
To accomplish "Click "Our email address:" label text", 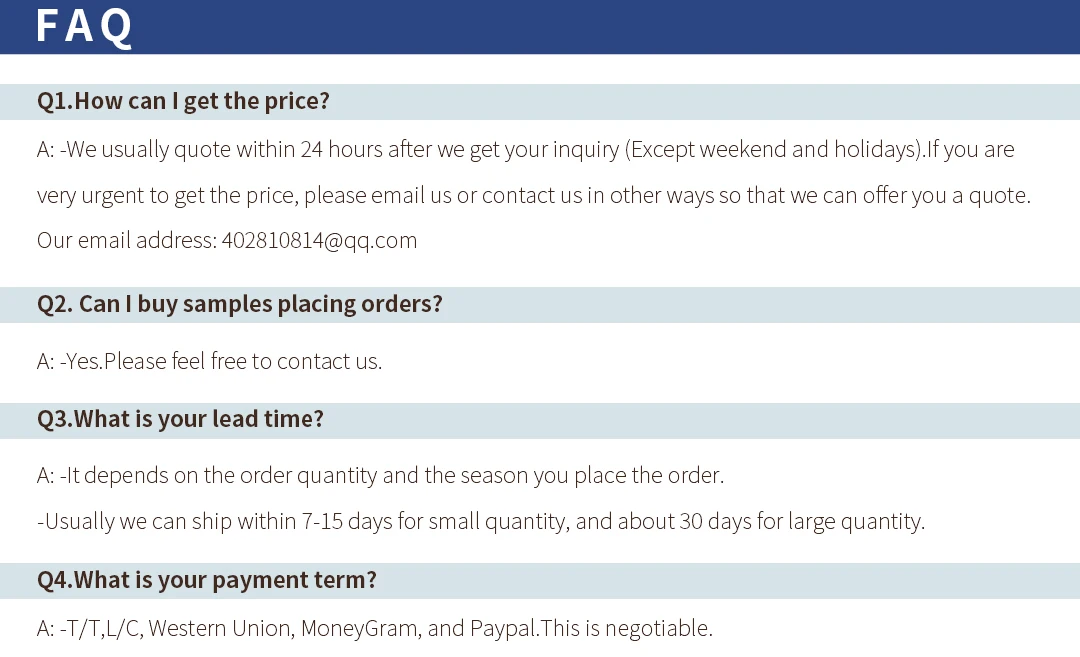I will 126,240.
